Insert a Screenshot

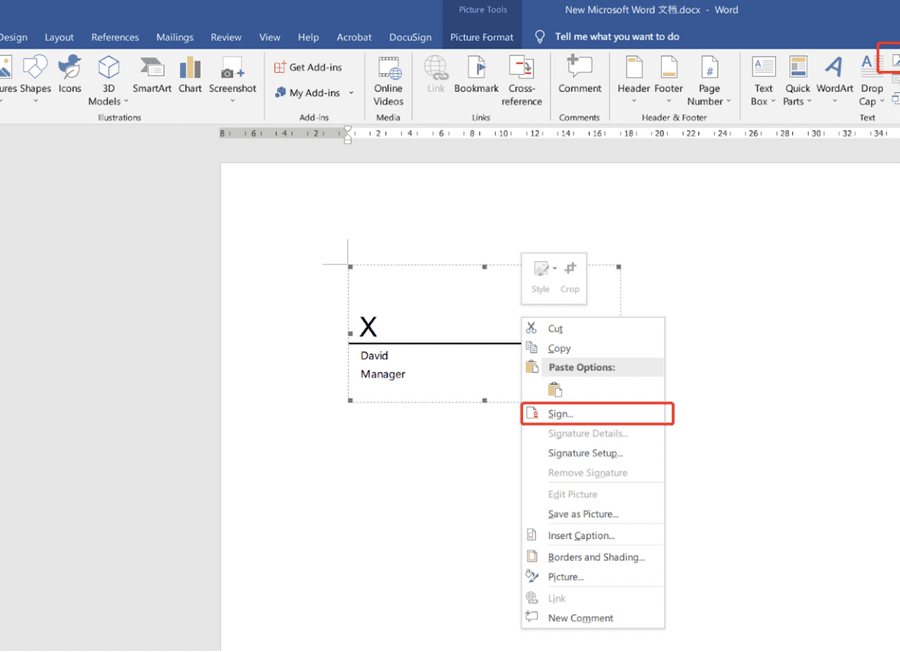pyautogui.click(x=232, y=80)
